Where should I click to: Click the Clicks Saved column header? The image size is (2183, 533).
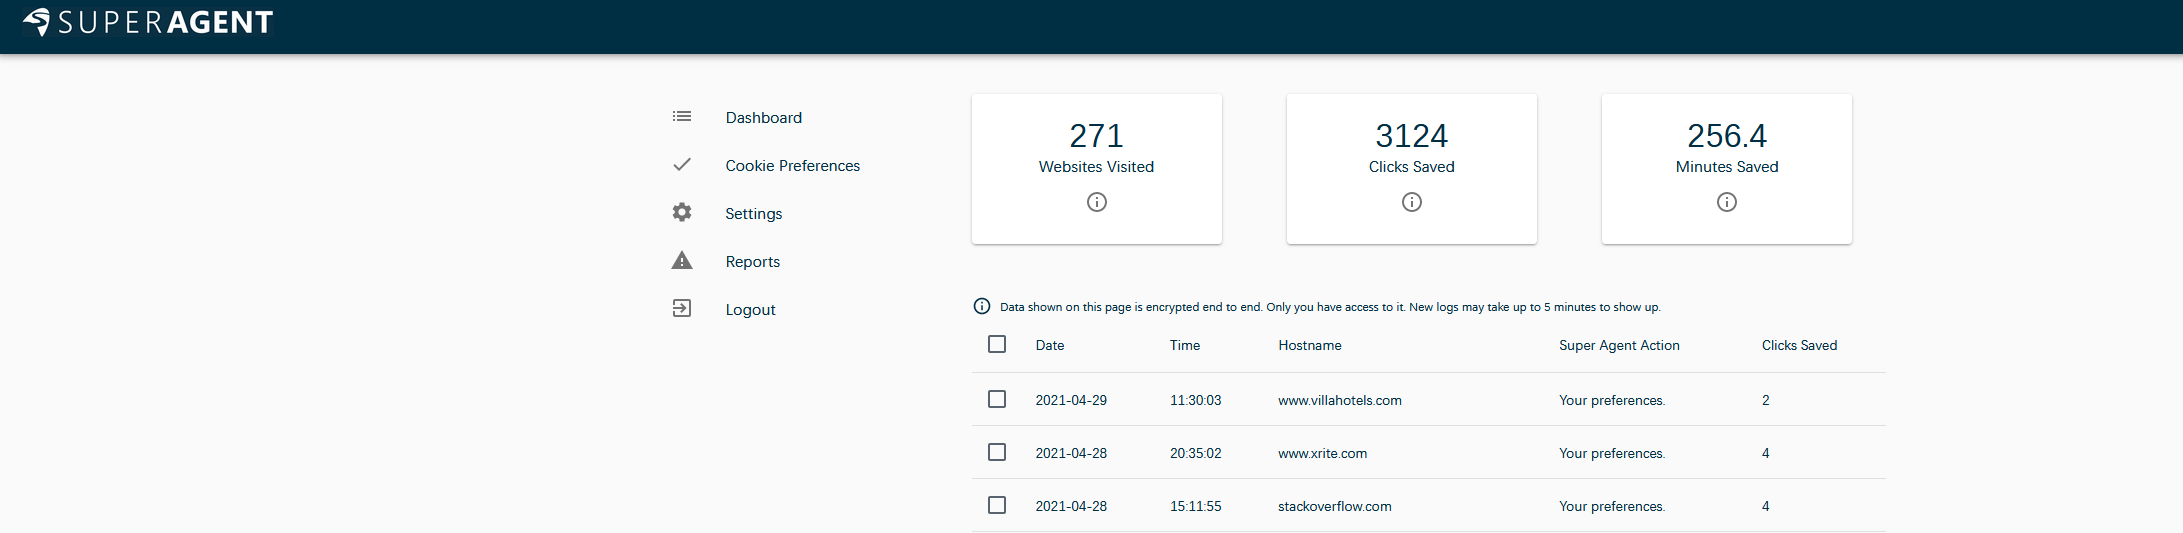click(1799, 345)
